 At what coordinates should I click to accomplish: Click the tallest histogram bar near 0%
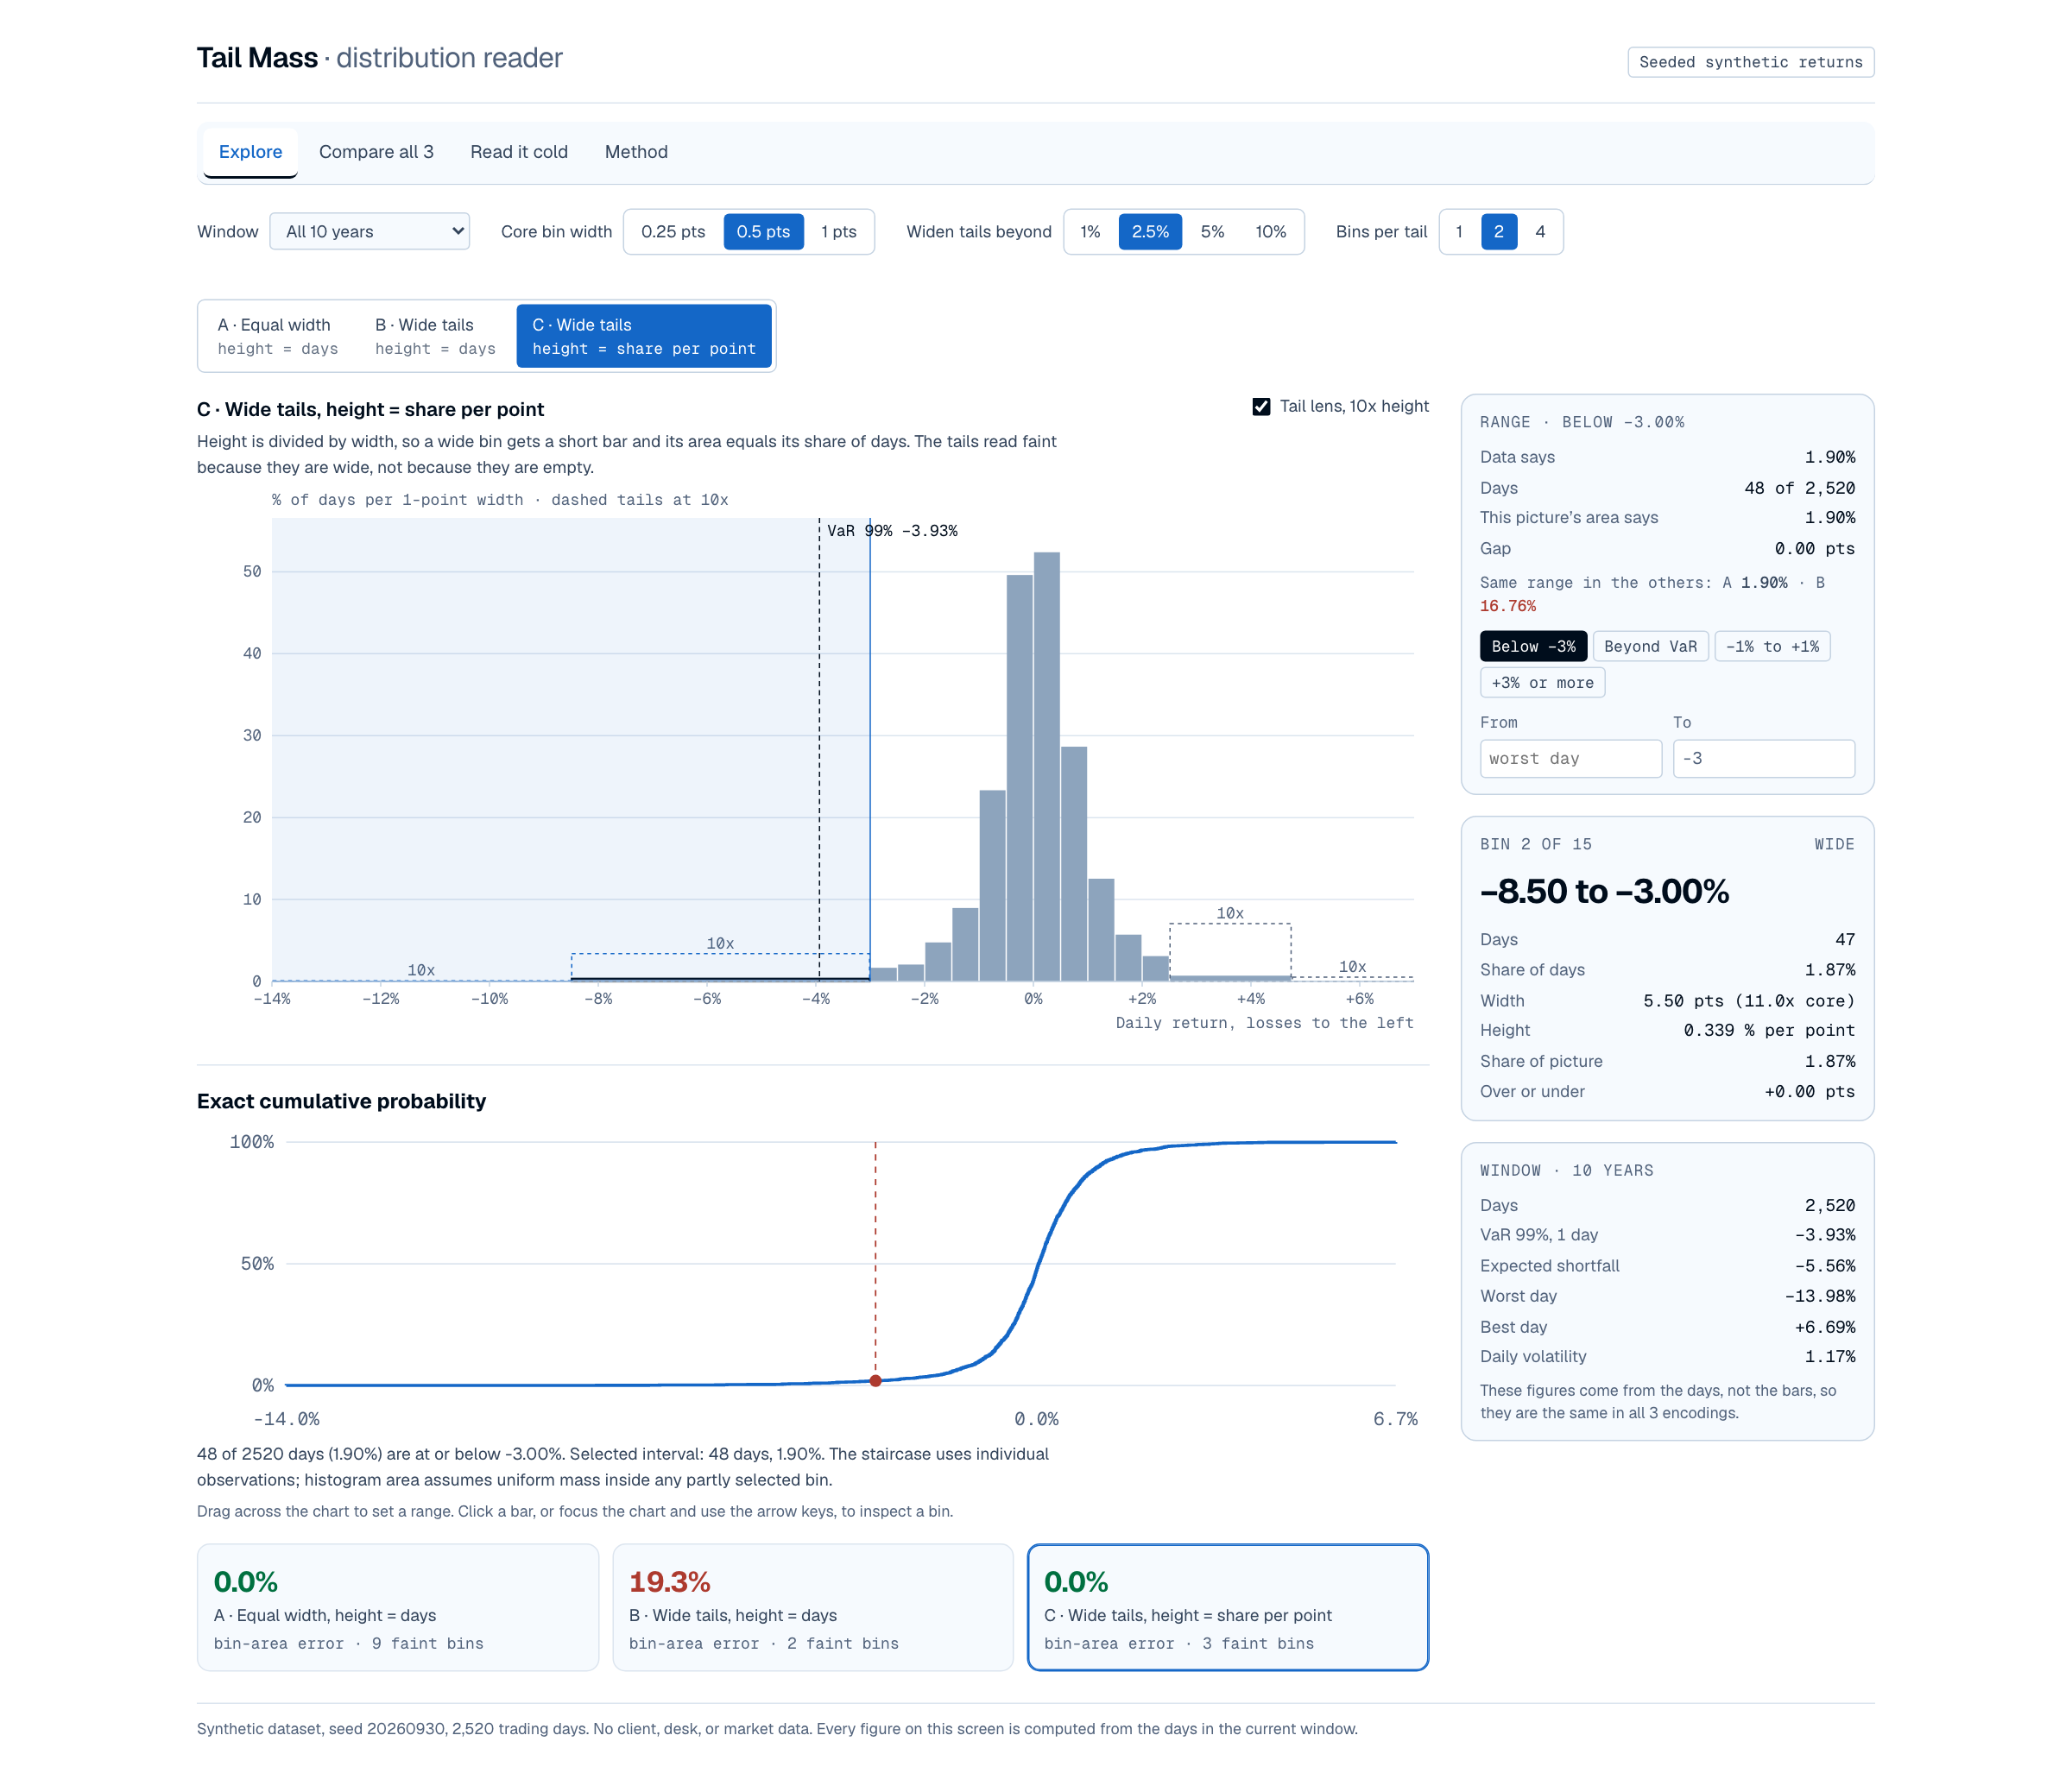coord(1047,766)
